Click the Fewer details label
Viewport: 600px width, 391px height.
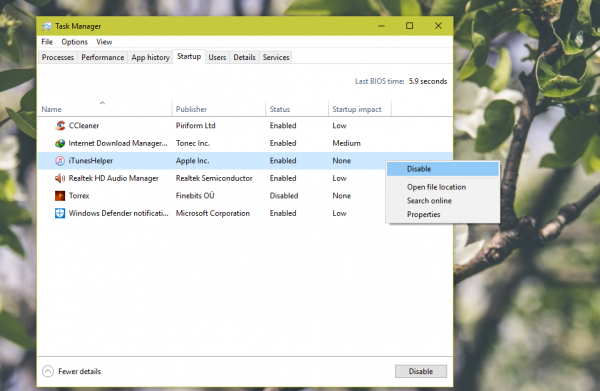pyautogui.click(x=80, y=371)
